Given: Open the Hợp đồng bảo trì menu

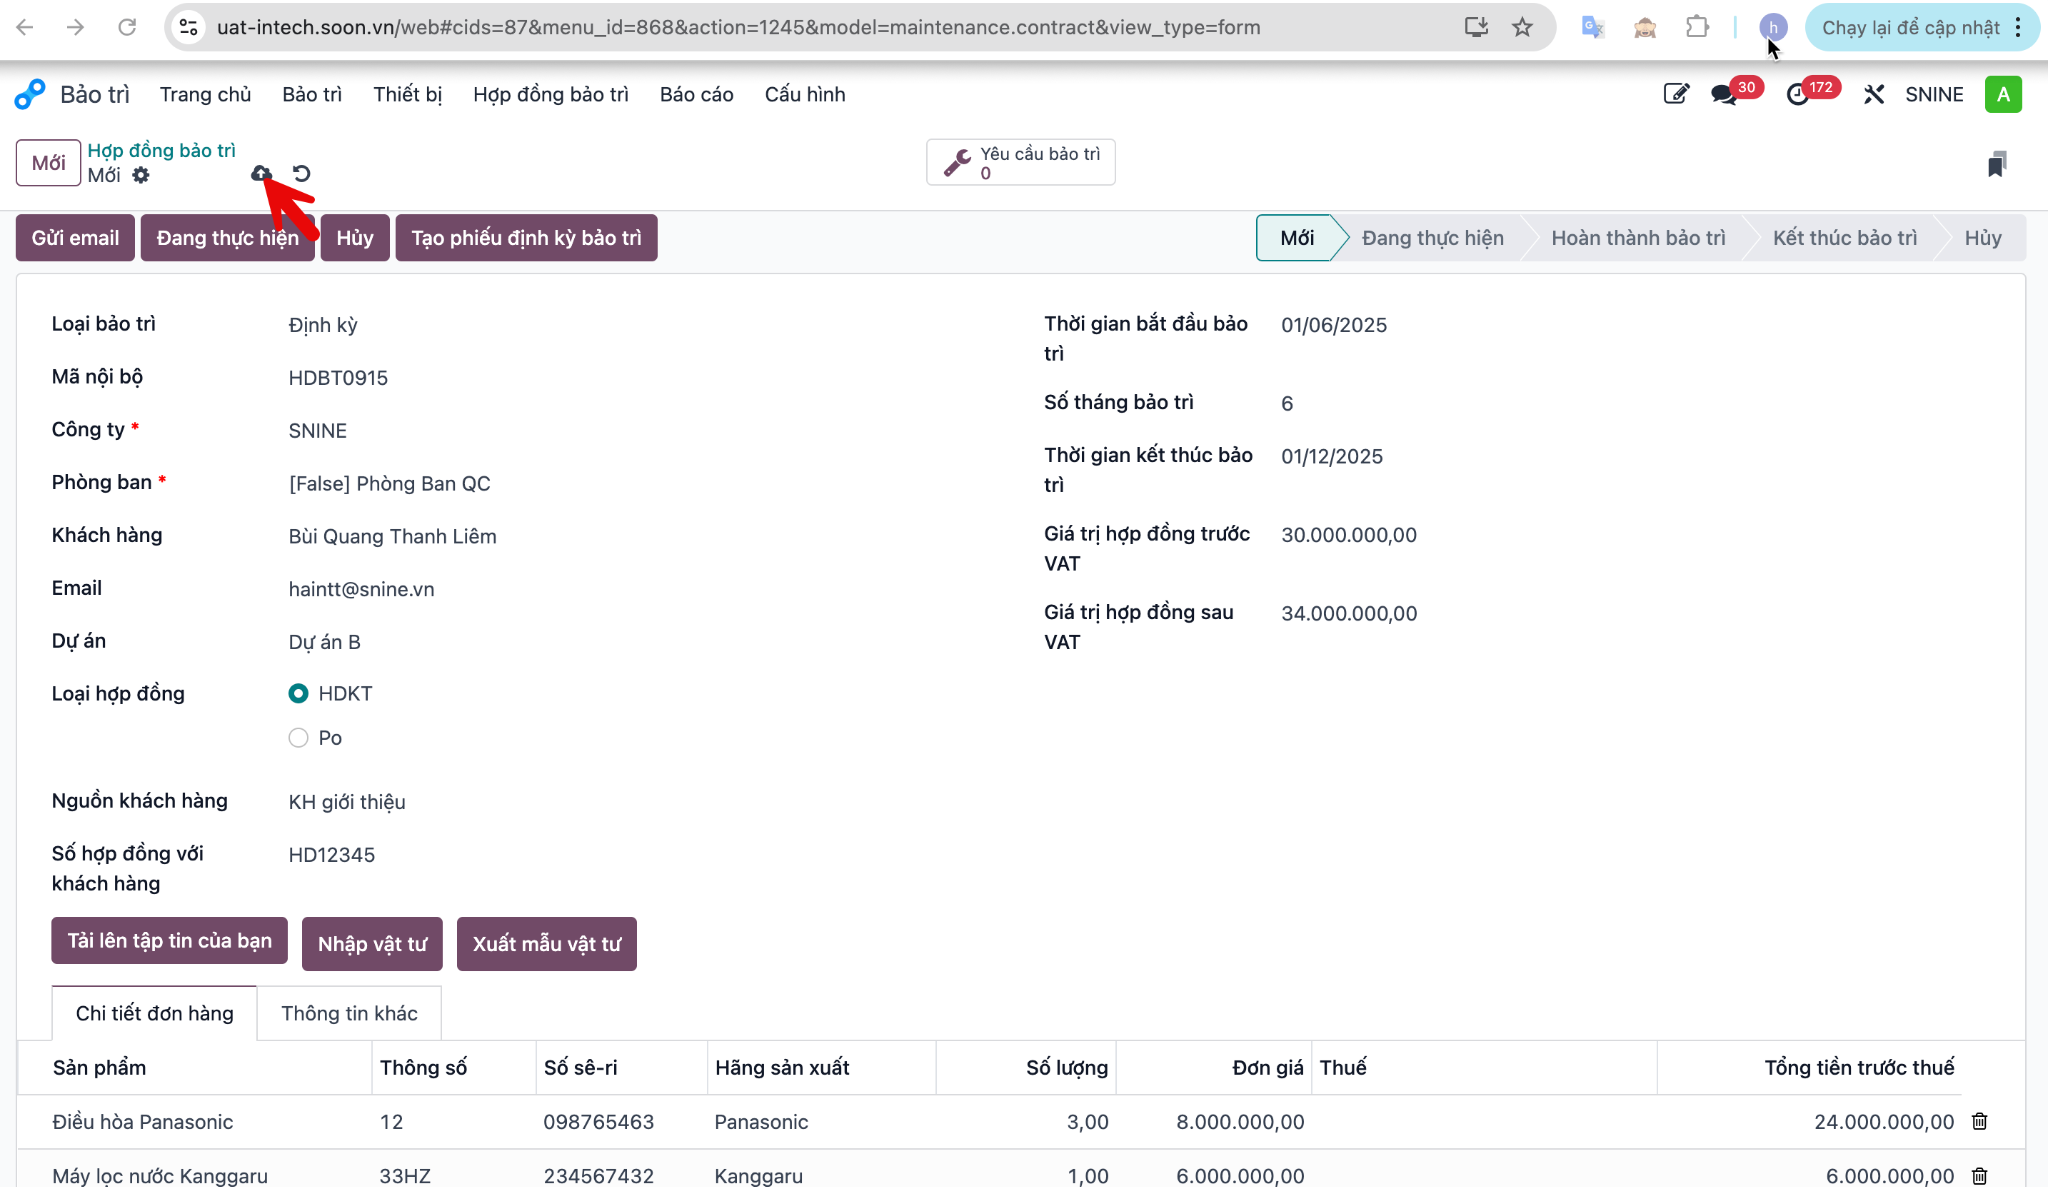Looking at the screenshot, I should pos(550,94).
